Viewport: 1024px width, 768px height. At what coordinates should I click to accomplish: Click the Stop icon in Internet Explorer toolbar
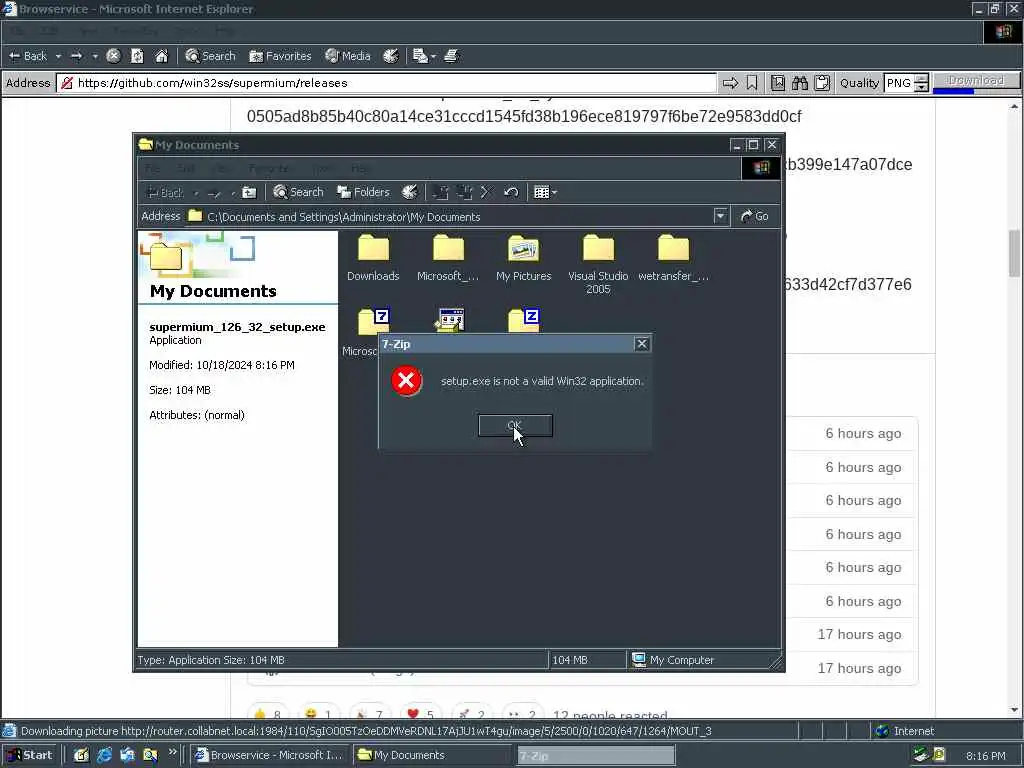(x=113, y=56)
